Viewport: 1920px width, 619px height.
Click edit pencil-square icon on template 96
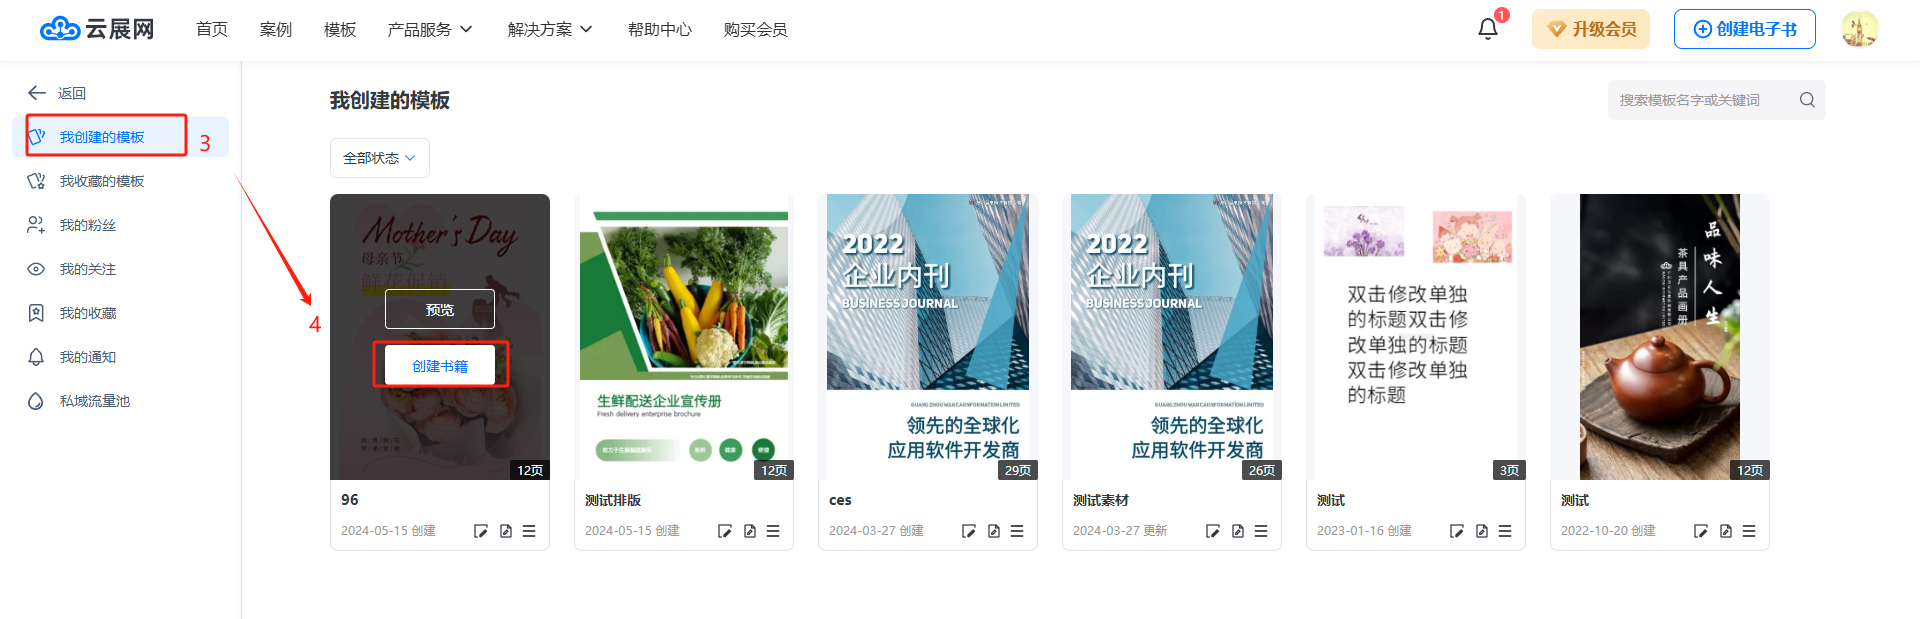coord(481,531)
